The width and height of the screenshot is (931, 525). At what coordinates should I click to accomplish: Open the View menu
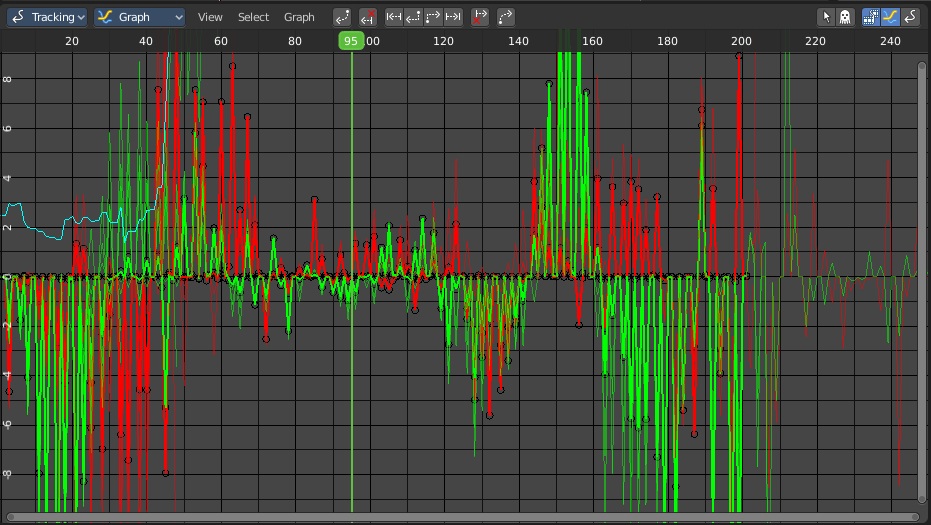point(210,17)
